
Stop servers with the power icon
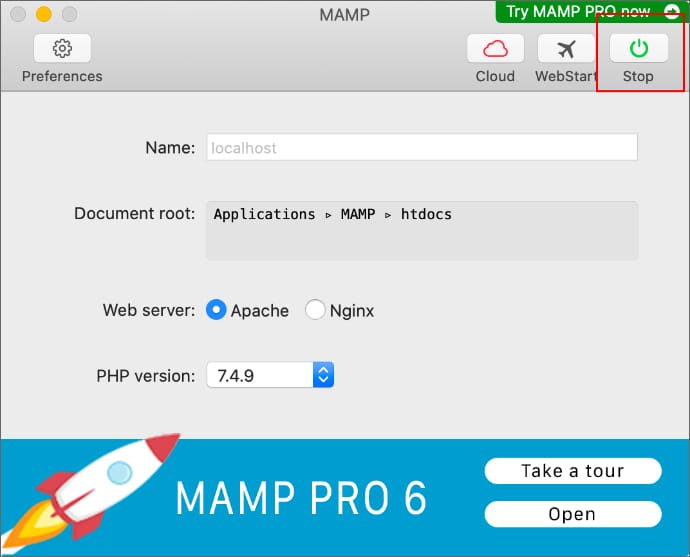(x=638, y=48)
